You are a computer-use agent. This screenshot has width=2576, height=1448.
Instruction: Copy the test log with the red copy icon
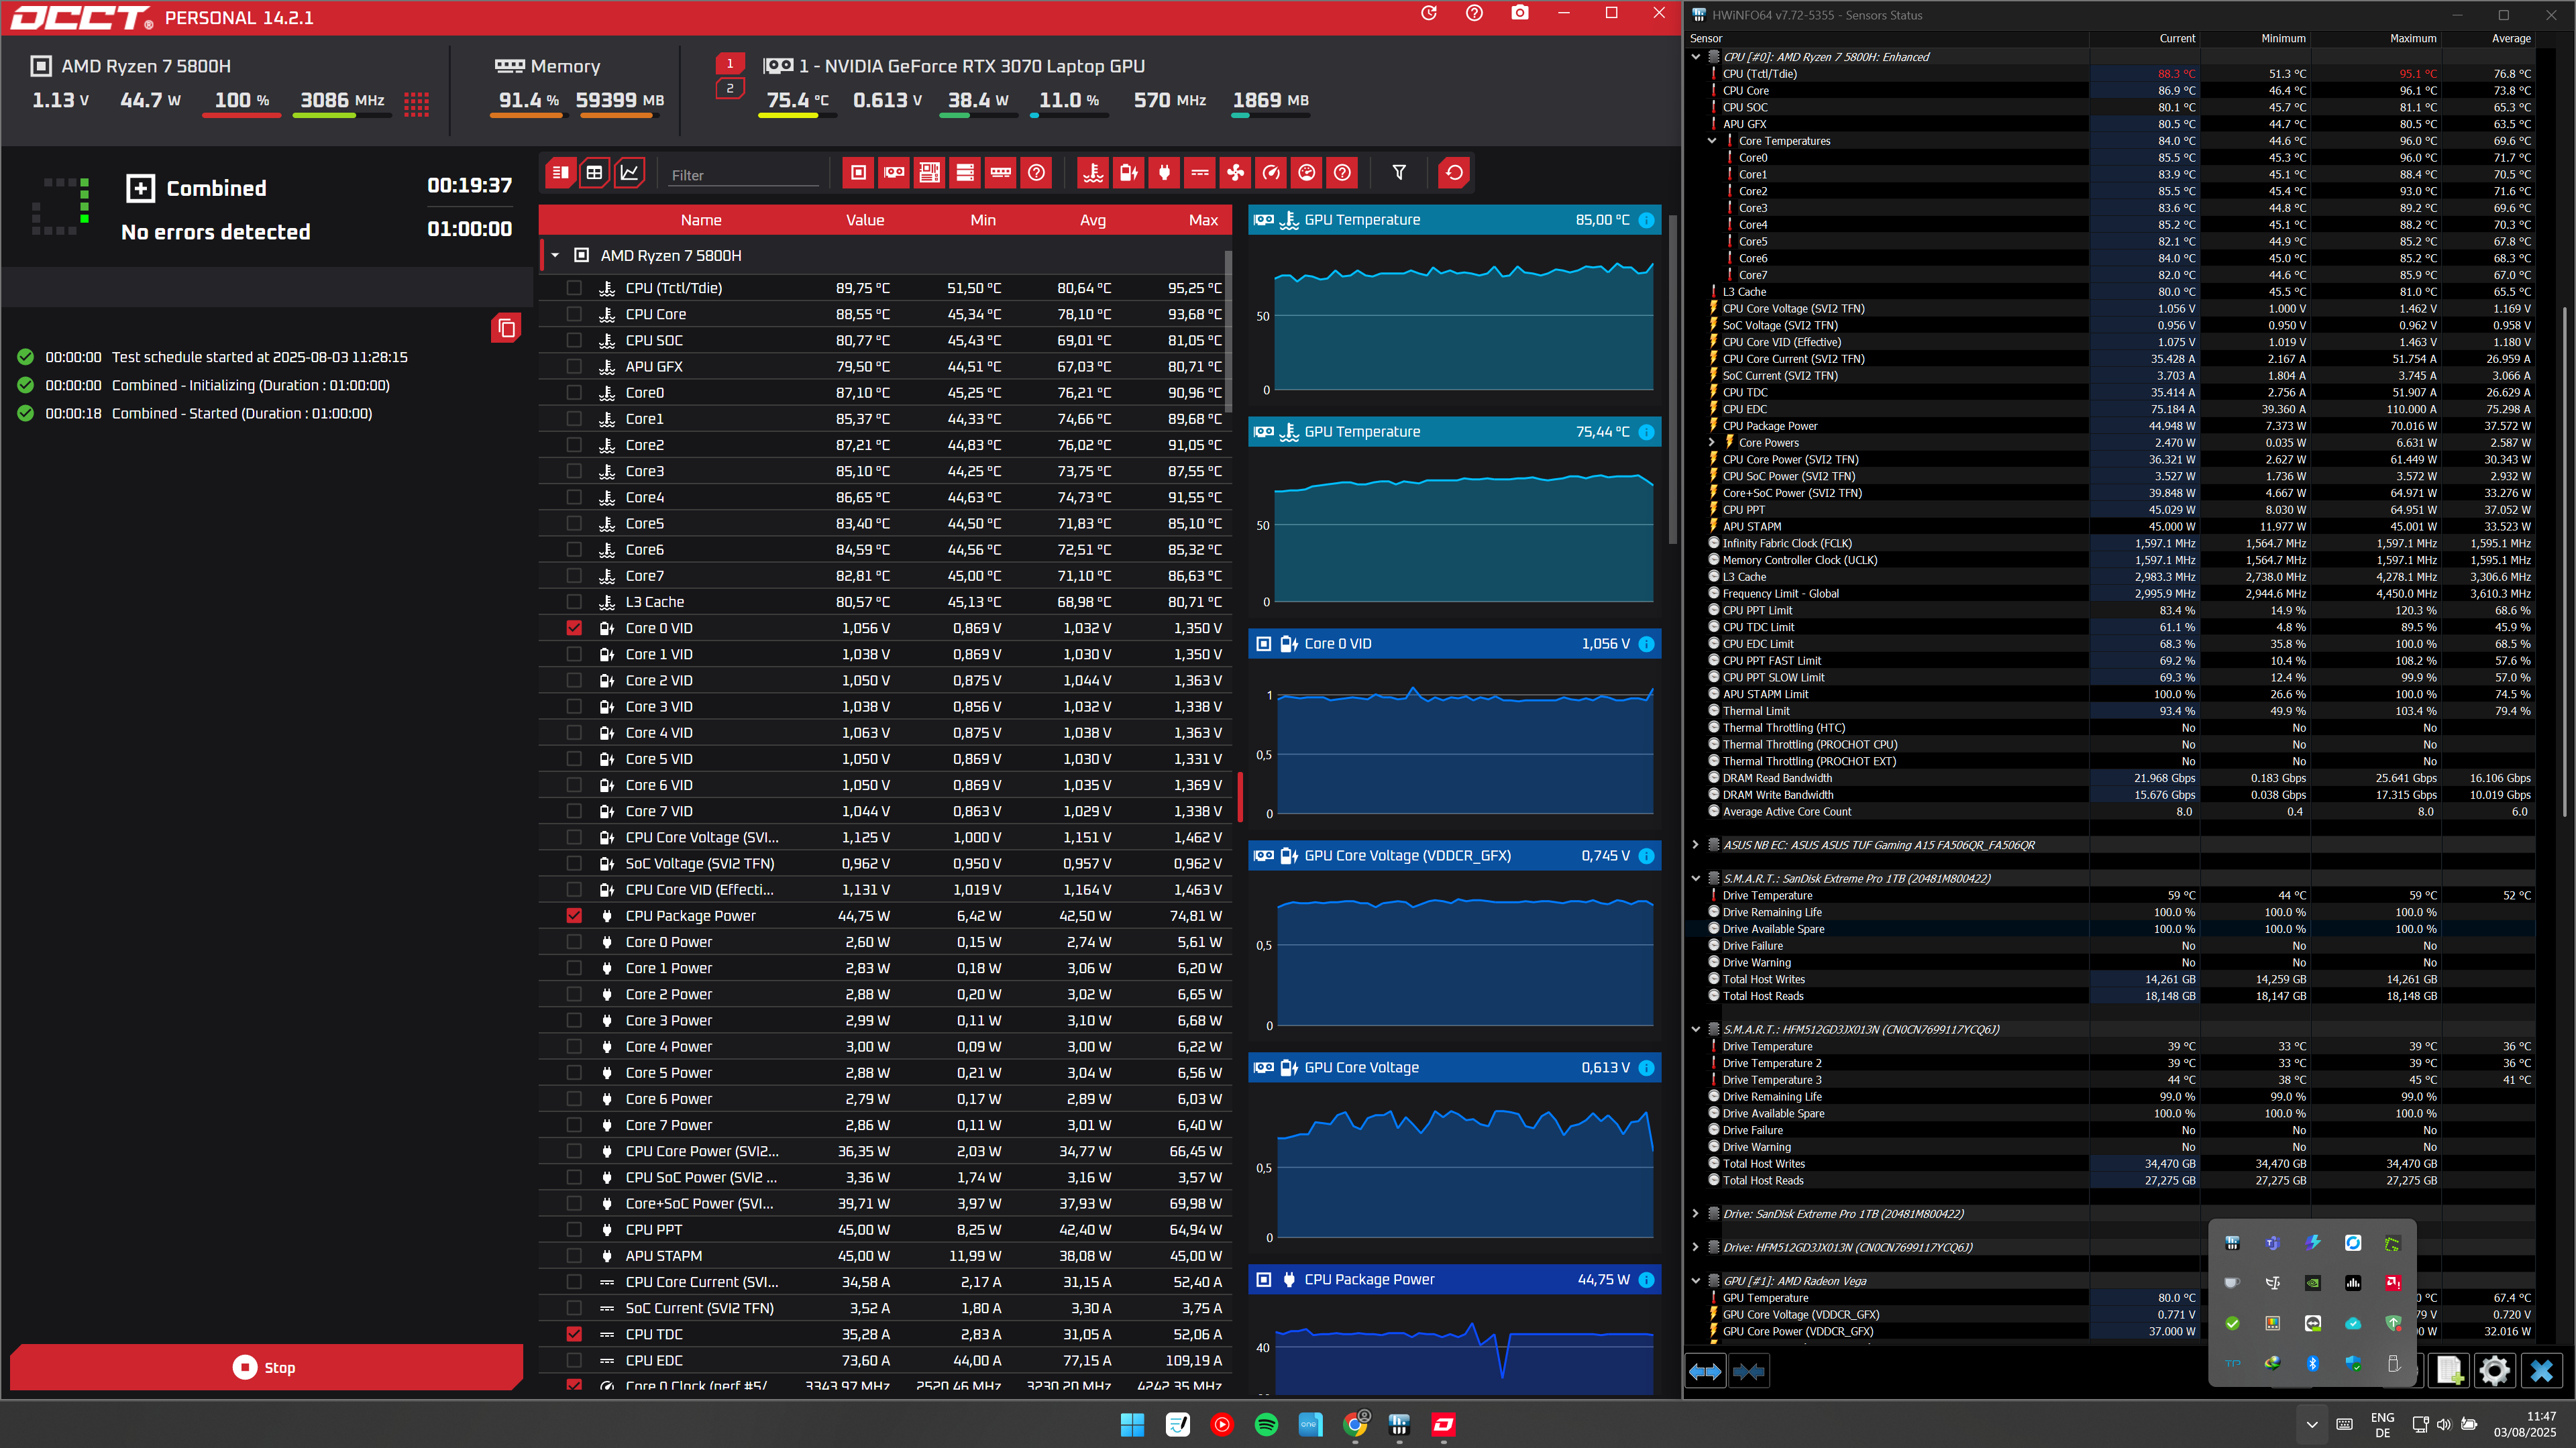[x=506, y=328]
